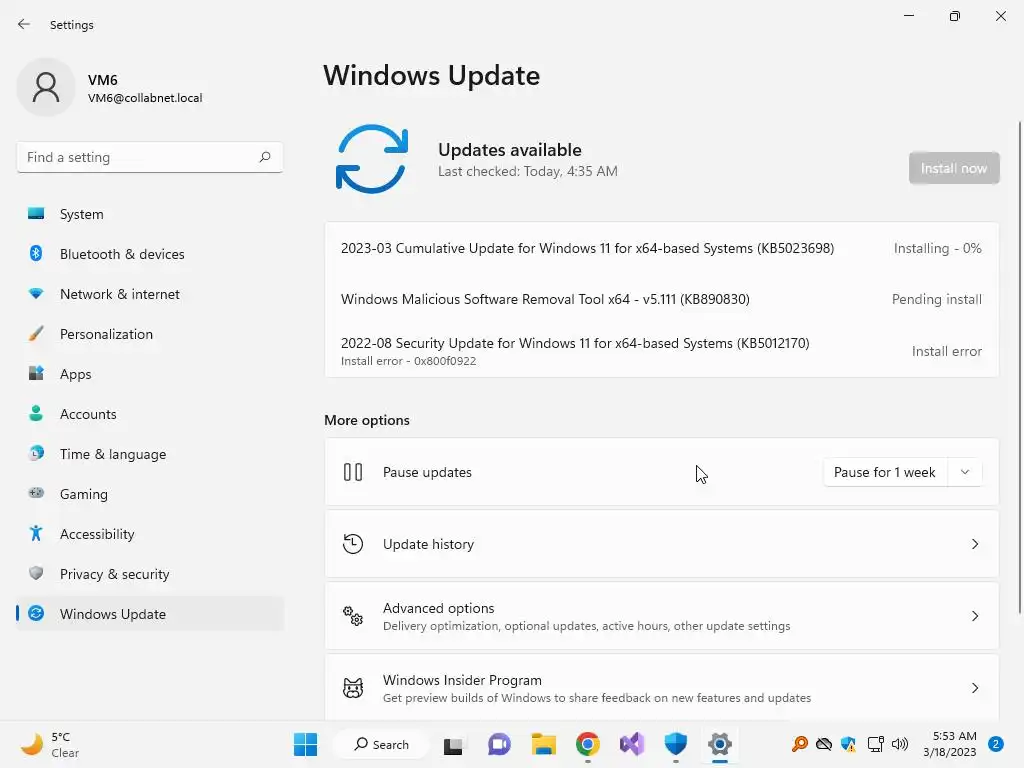Viewport: 1024px width, 768px height.
Task: Open the clock showing 5:53 AM 3/18/2023
Action: tap(950, 744)
